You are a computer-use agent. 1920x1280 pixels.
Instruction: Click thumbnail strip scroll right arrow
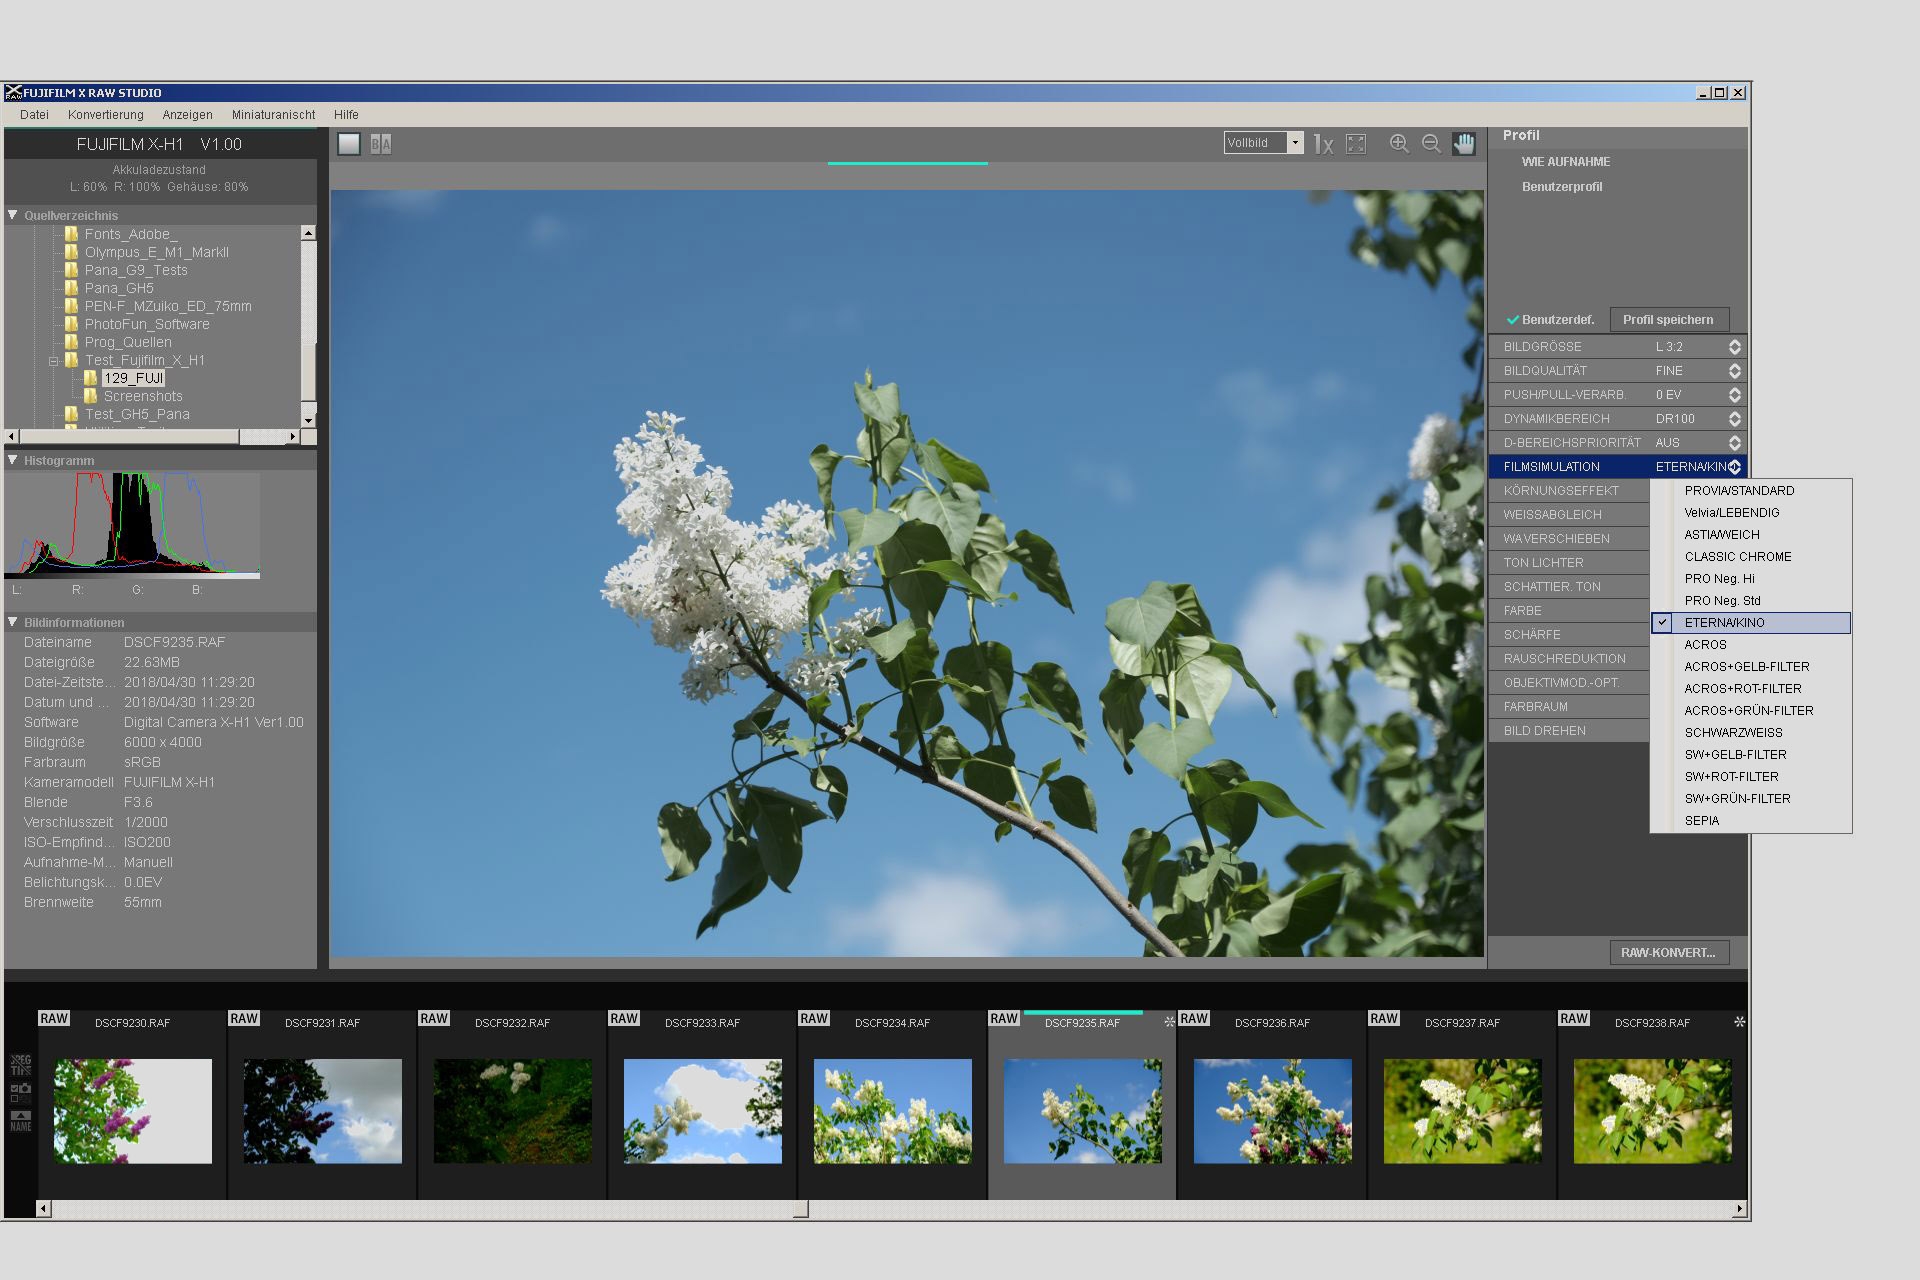point(1739,1209)
